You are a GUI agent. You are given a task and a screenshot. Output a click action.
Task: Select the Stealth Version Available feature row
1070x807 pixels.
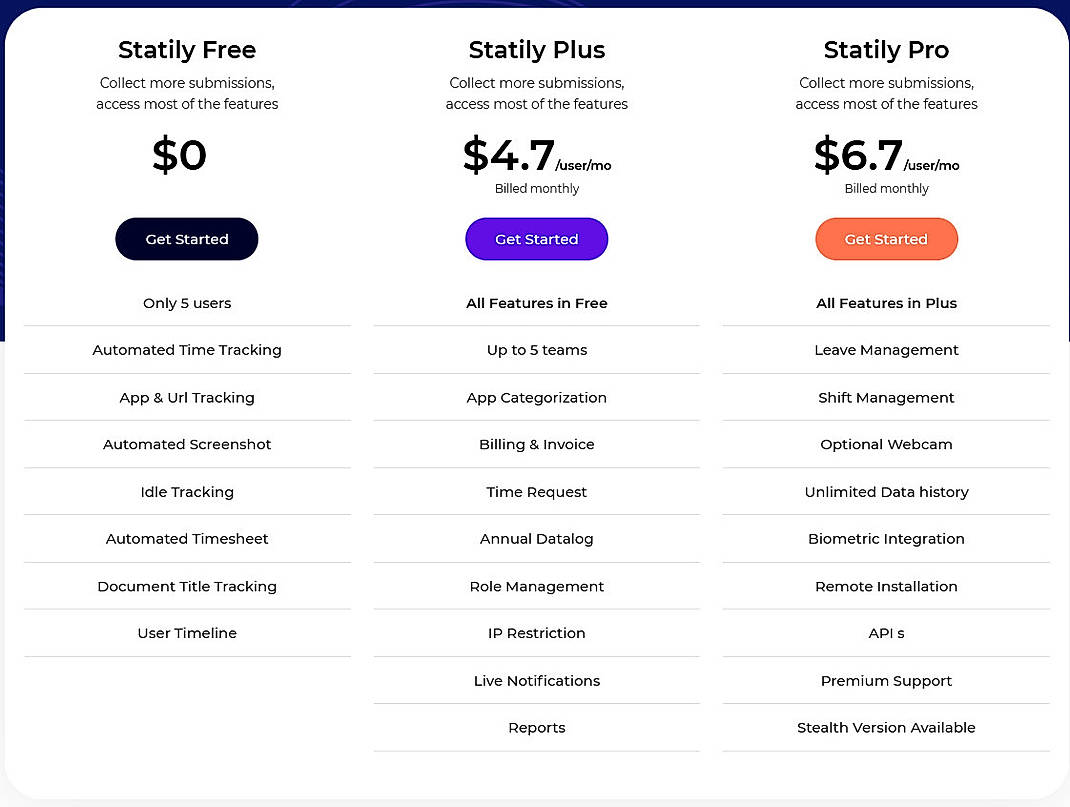886,727
